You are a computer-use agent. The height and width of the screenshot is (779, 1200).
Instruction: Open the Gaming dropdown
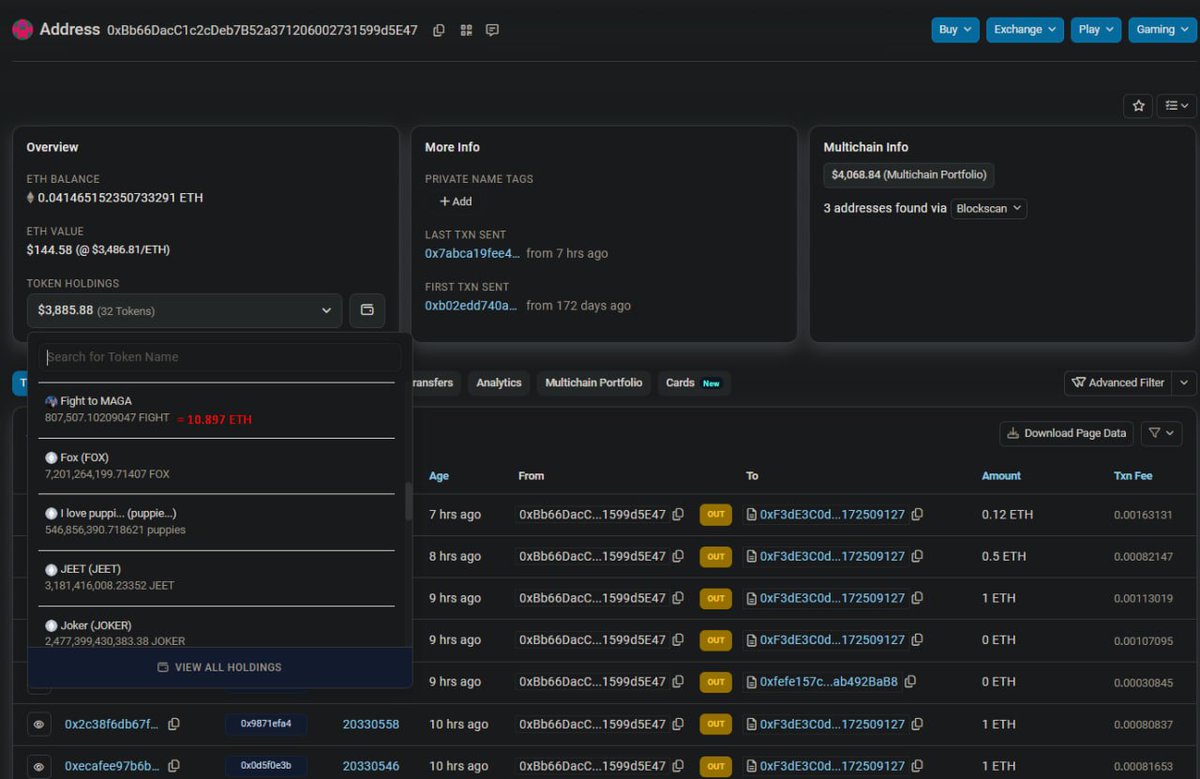tap(1162, 30)
